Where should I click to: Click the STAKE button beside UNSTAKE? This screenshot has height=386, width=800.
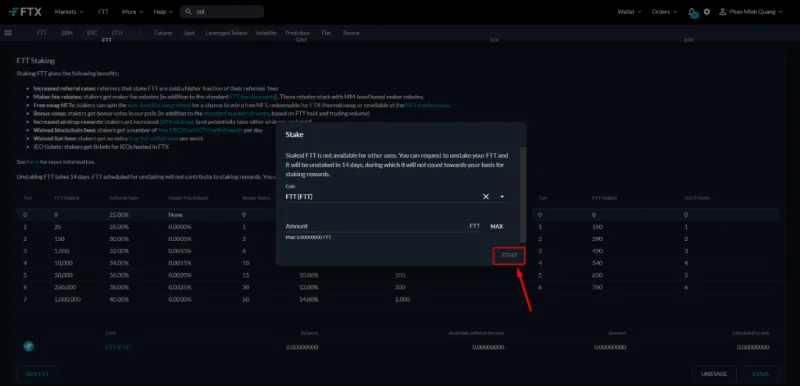(761, 374)
